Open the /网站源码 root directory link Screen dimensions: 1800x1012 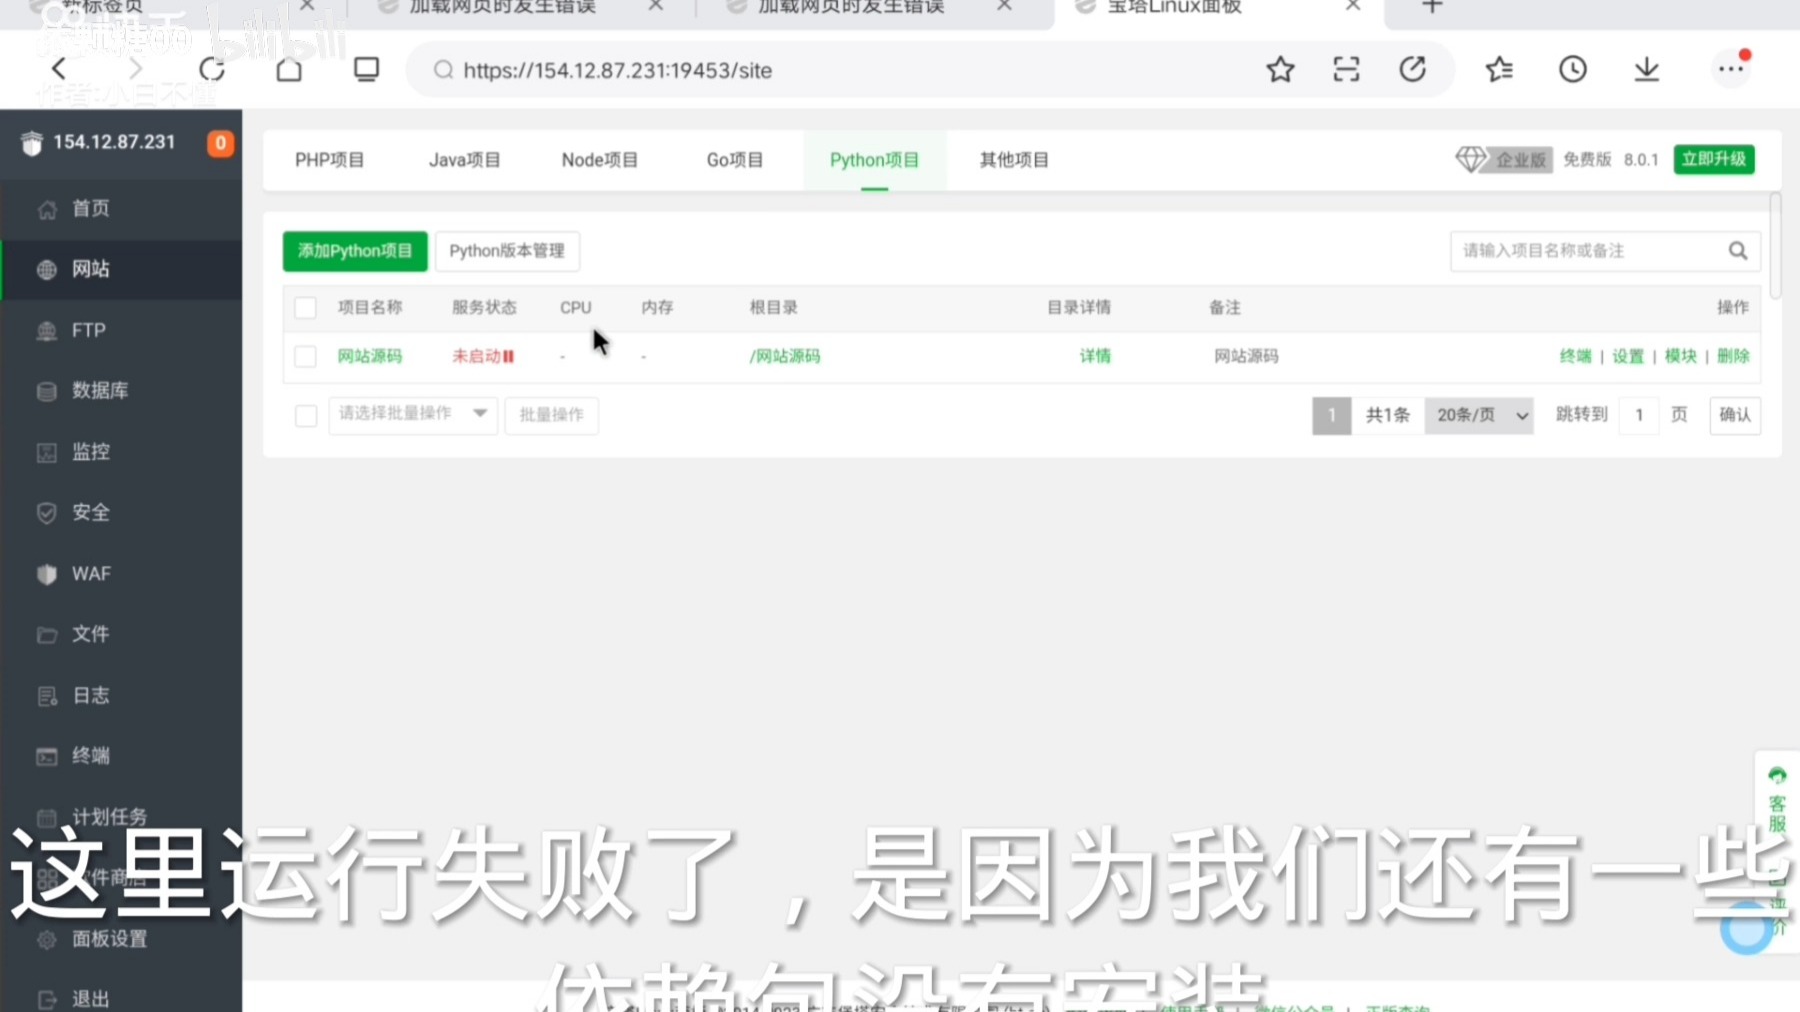[x=785, y=356]
